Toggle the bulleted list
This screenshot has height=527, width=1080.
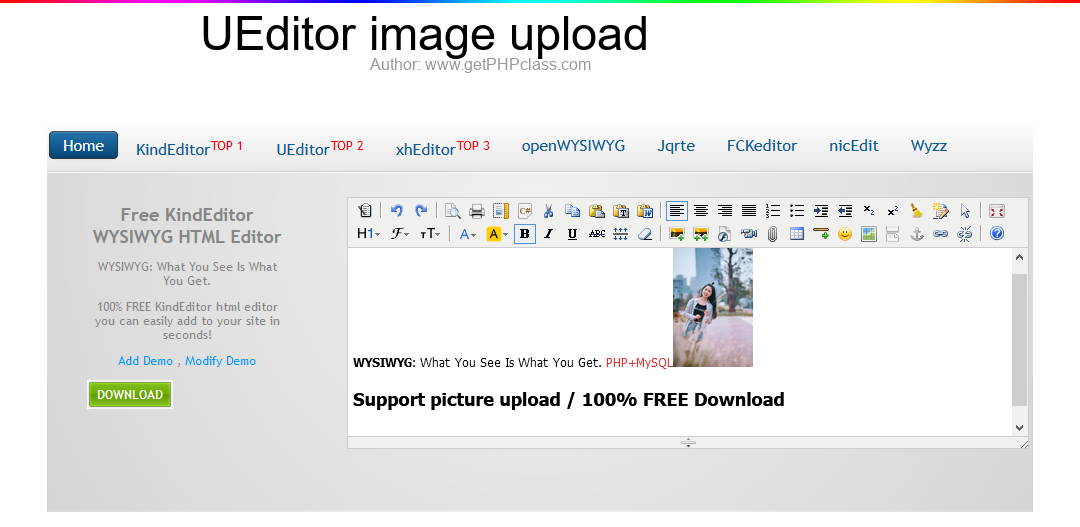[x=798, y=211]
